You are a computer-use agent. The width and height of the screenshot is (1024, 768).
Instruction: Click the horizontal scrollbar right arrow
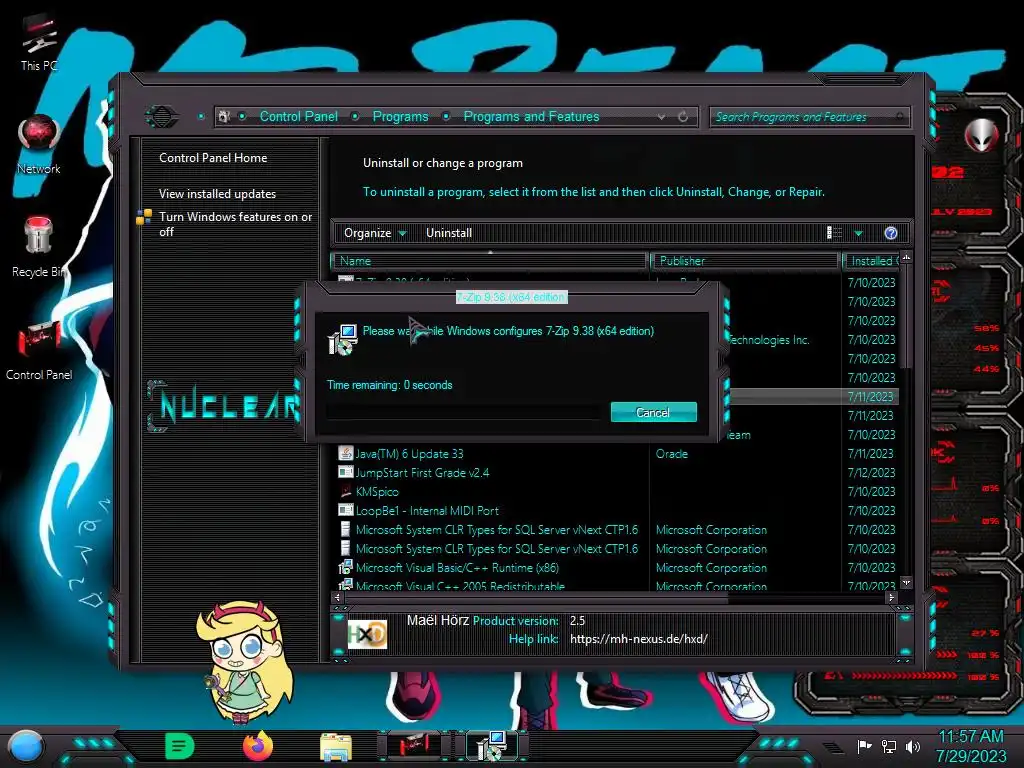click(x=891, y=598)
